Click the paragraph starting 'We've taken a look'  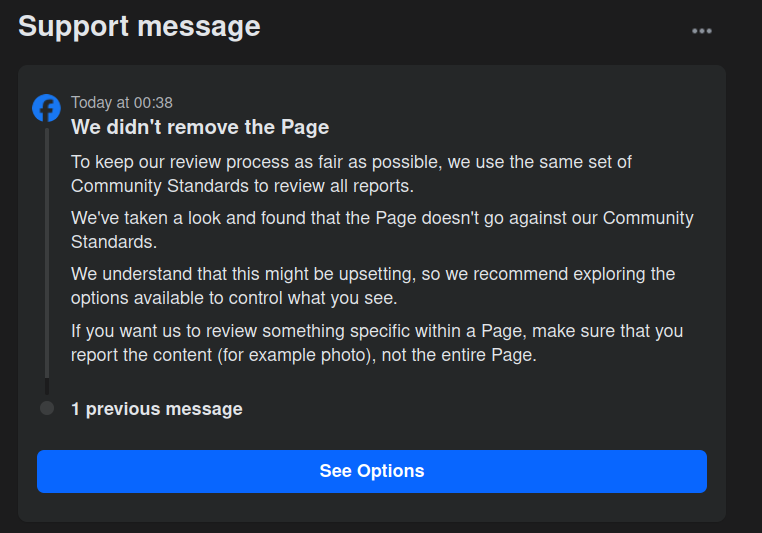click(381, 230)
